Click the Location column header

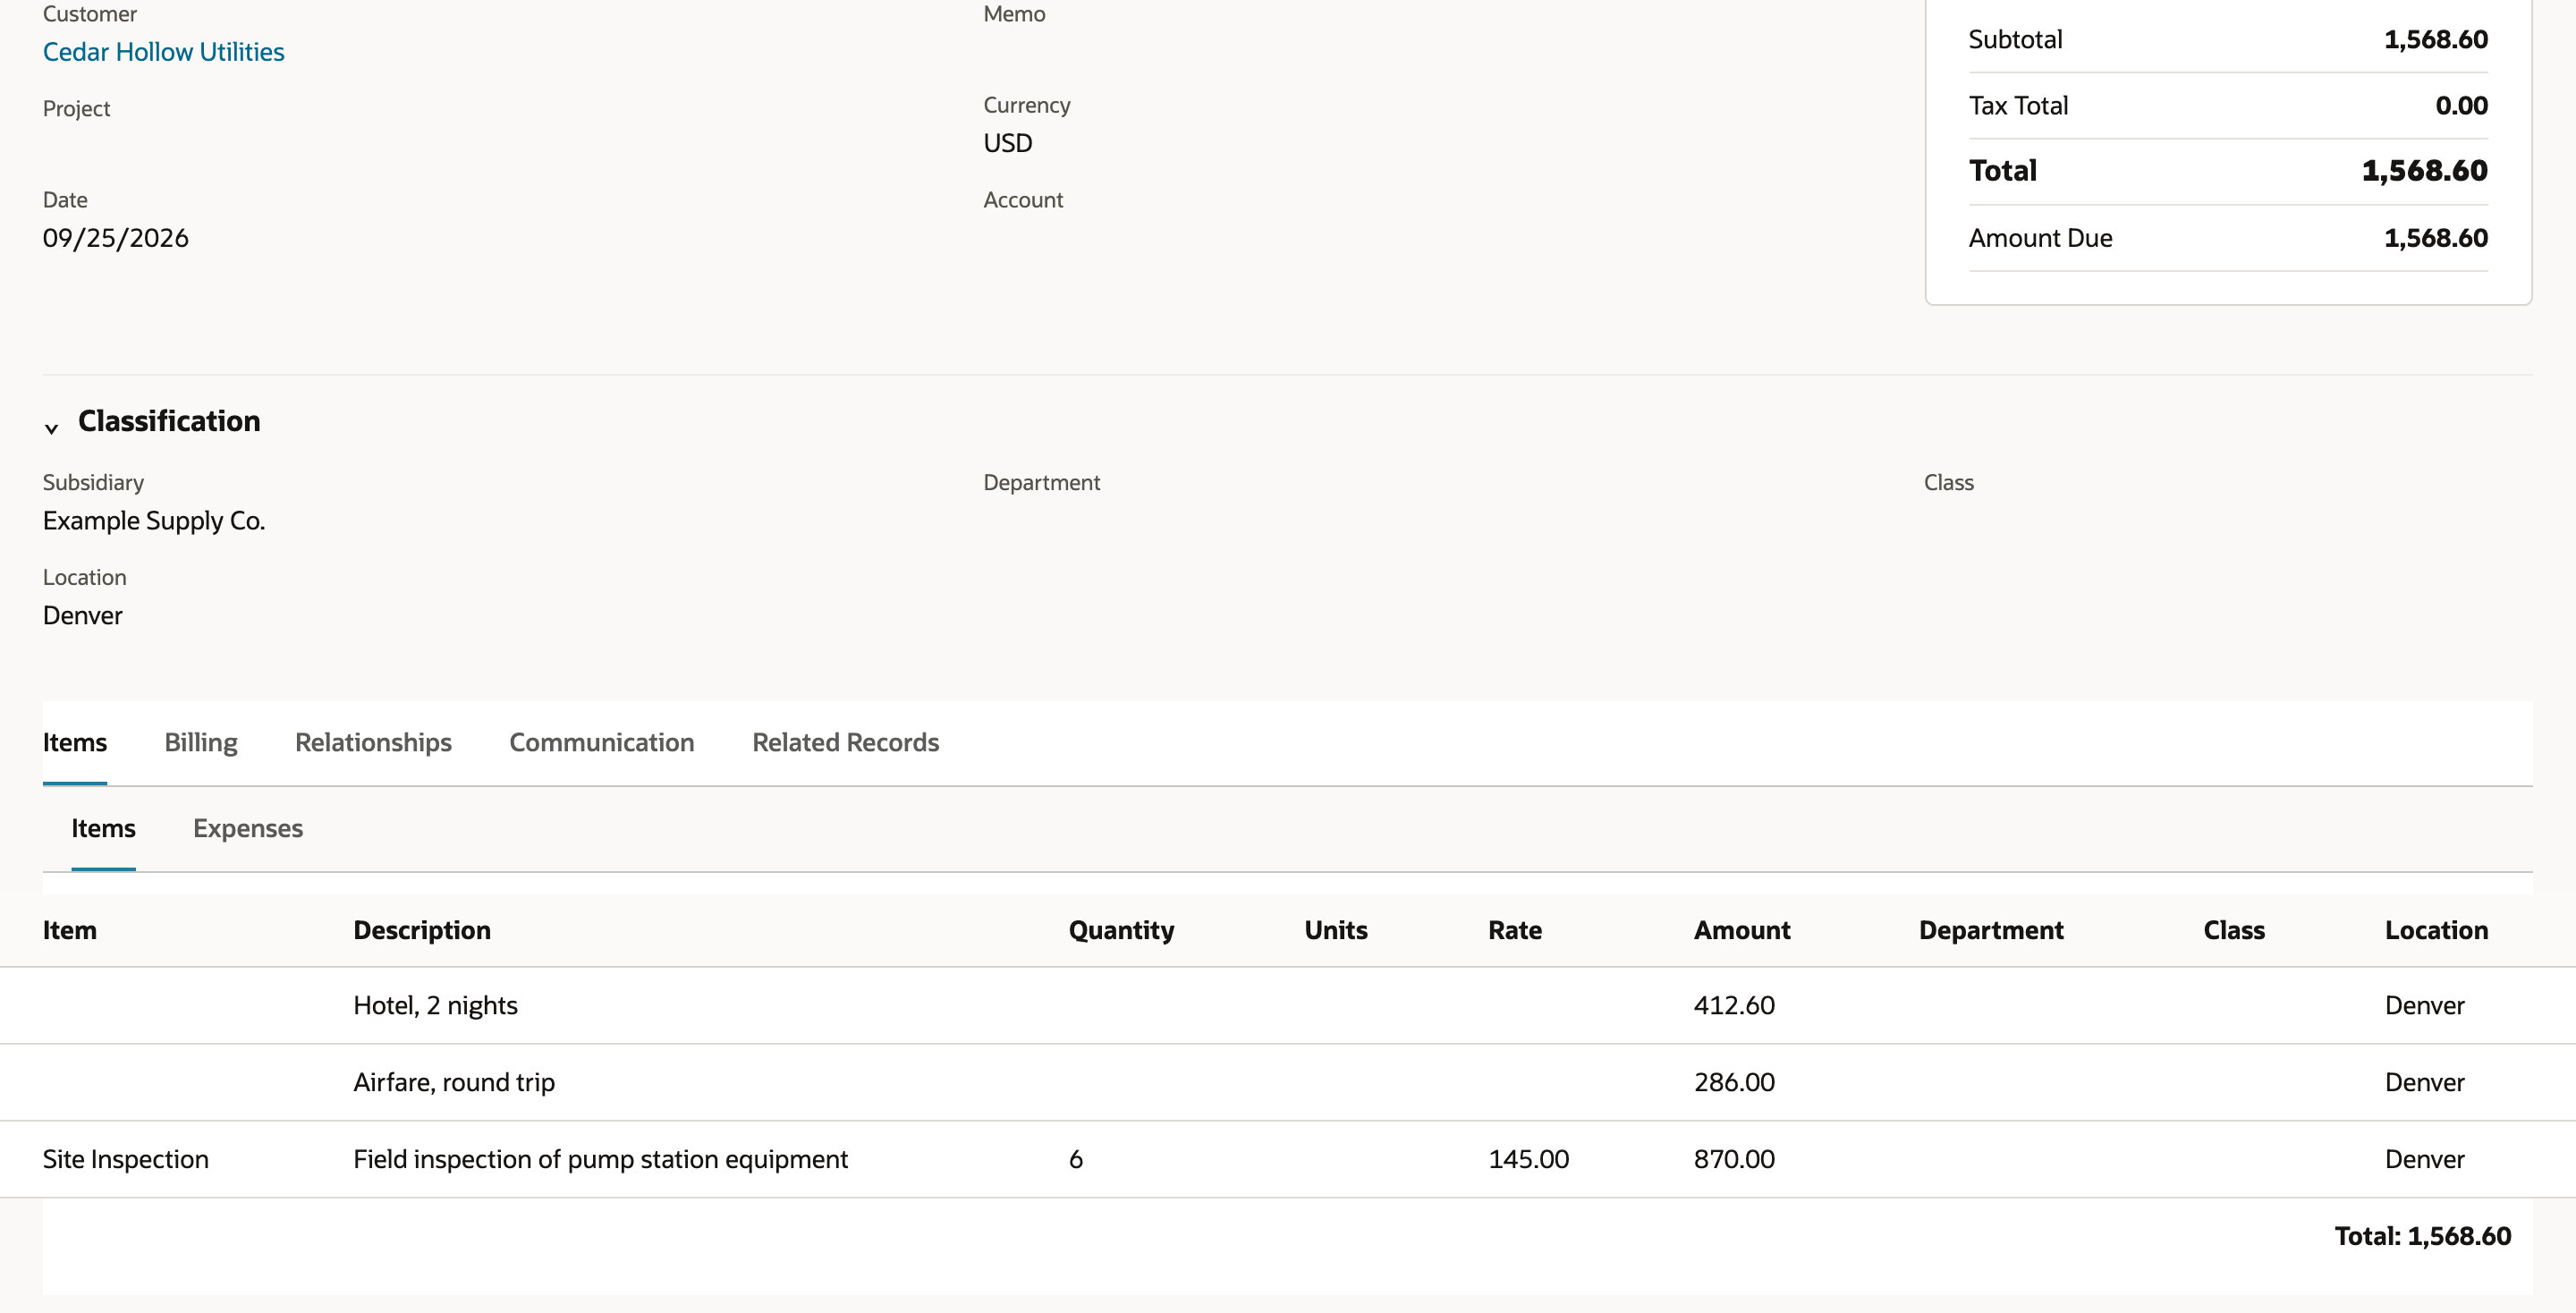pyautogui.click(x=2436, y=930)
